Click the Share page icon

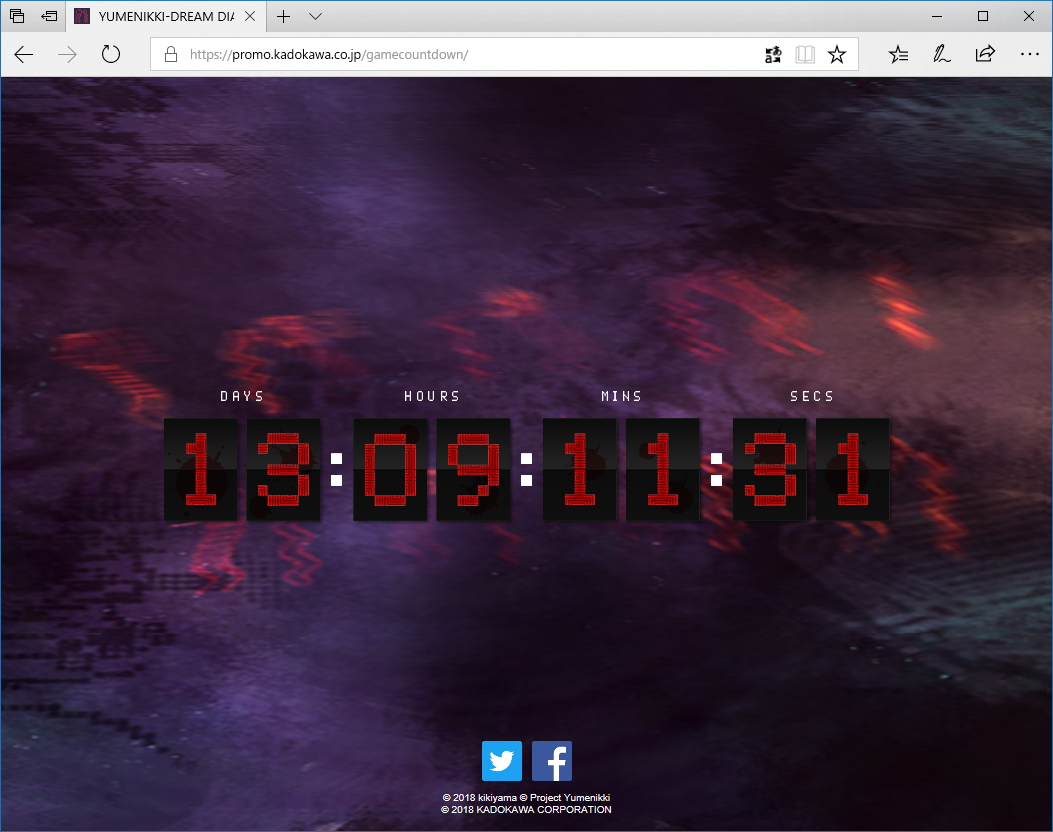point(985,54)
